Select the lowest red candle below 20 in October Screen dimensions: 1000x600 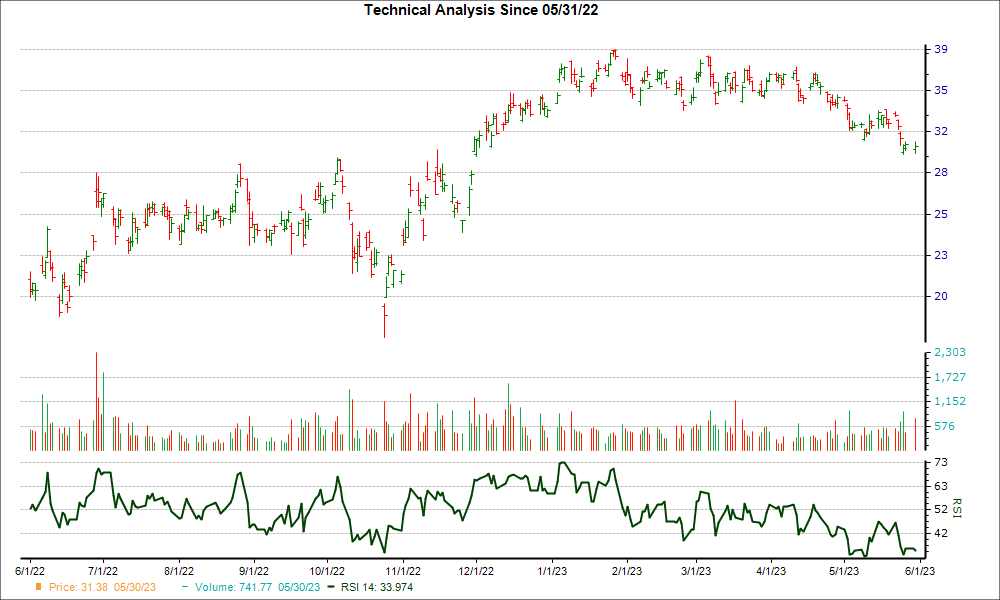[x=385, y=320]
